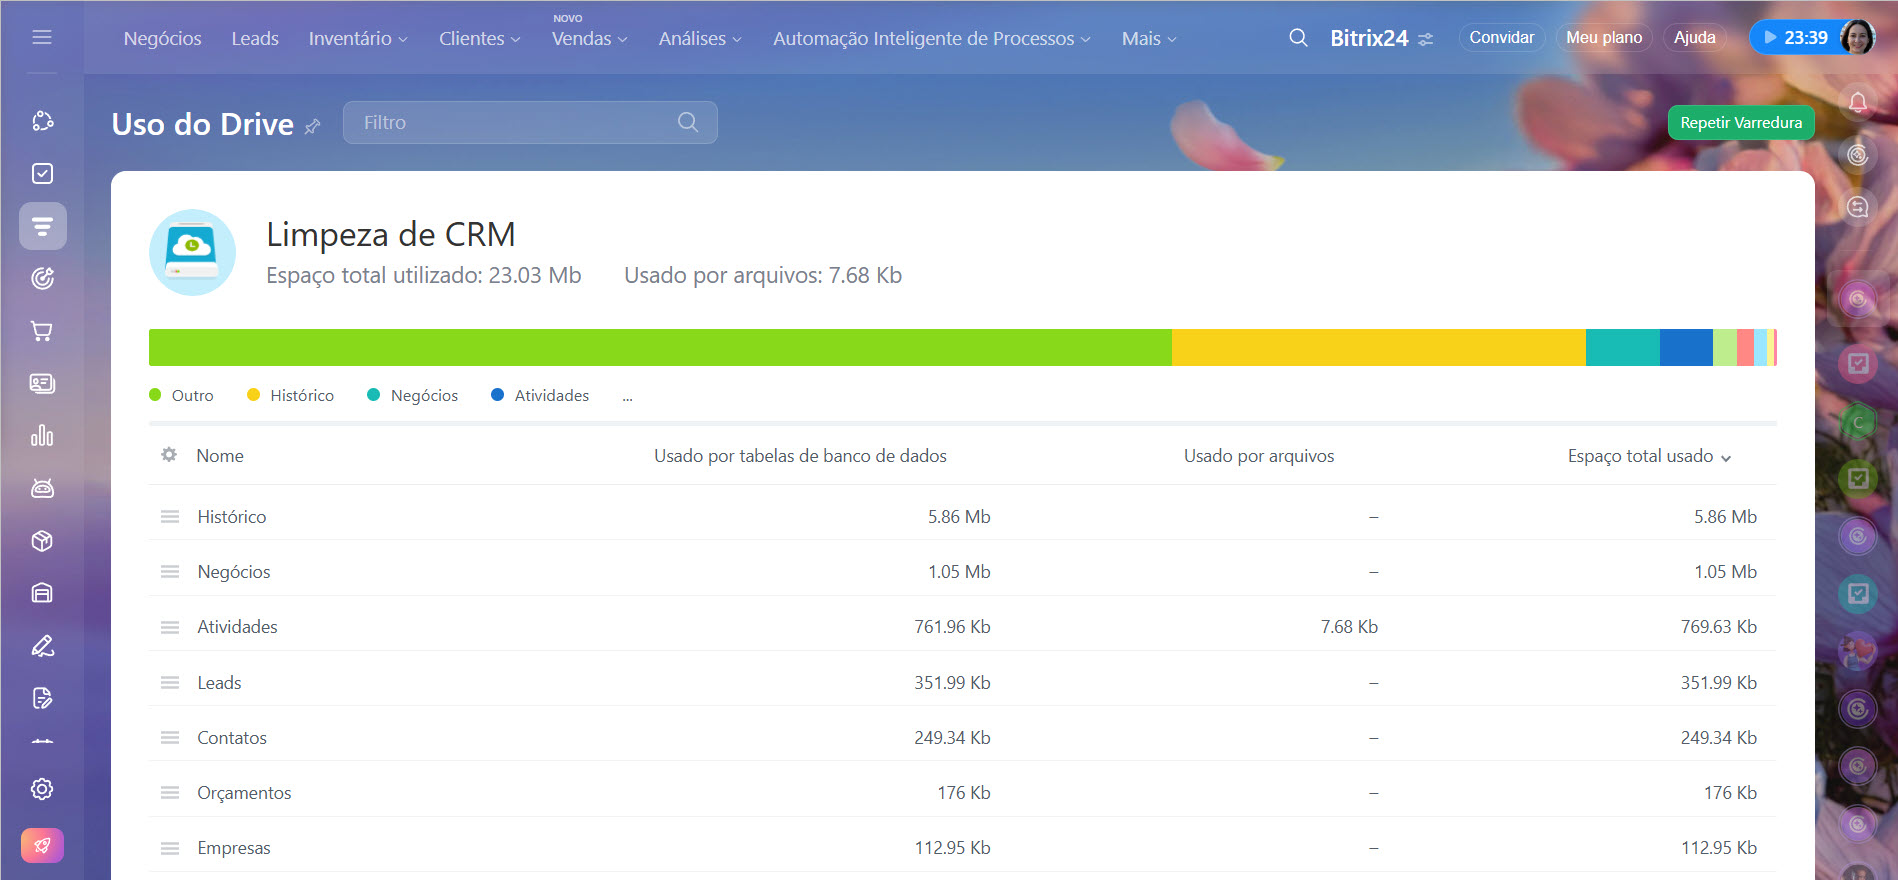Open the tasks checkmark icon in sidebar
This screenshot has height=880, width=1898.
[42, 174]
